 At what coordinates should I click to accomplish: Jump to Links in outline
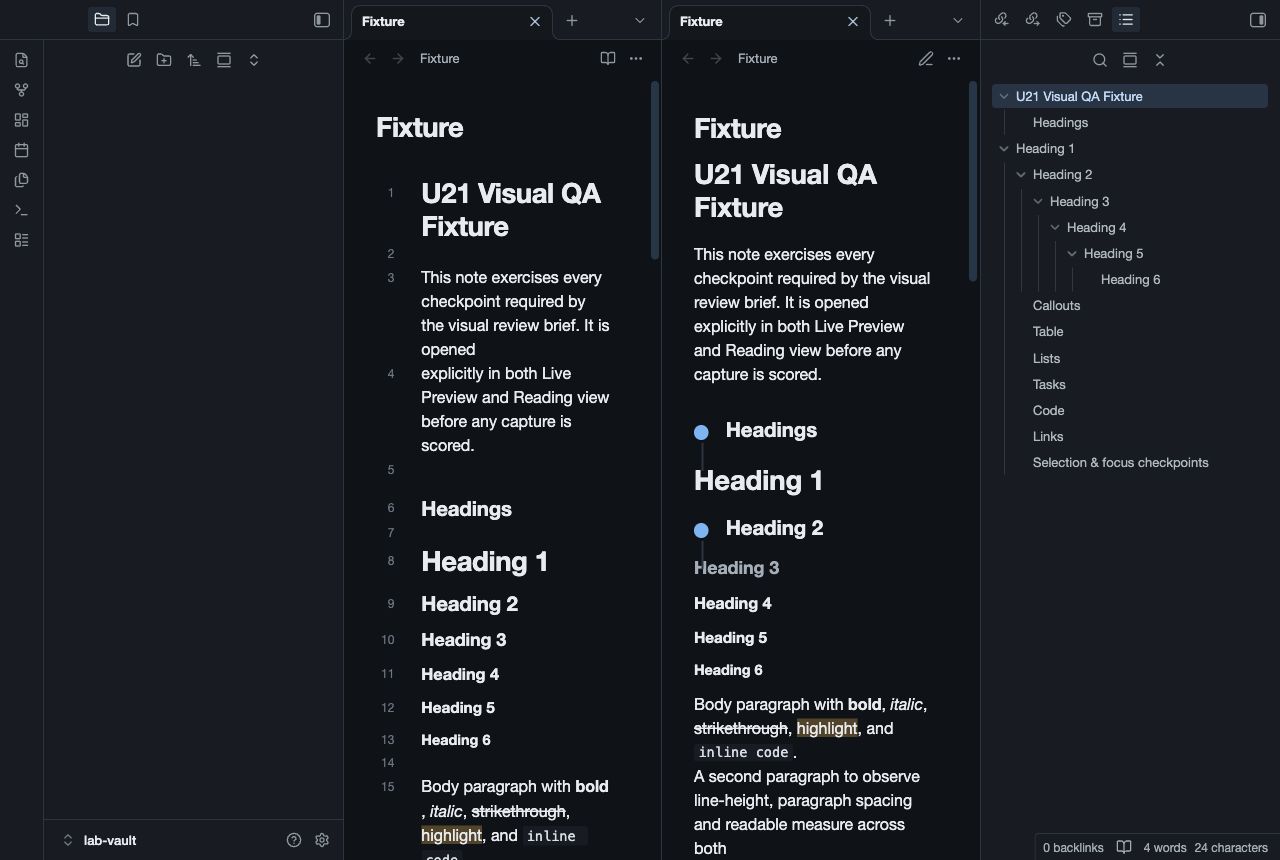click(x=1048, y=436)
